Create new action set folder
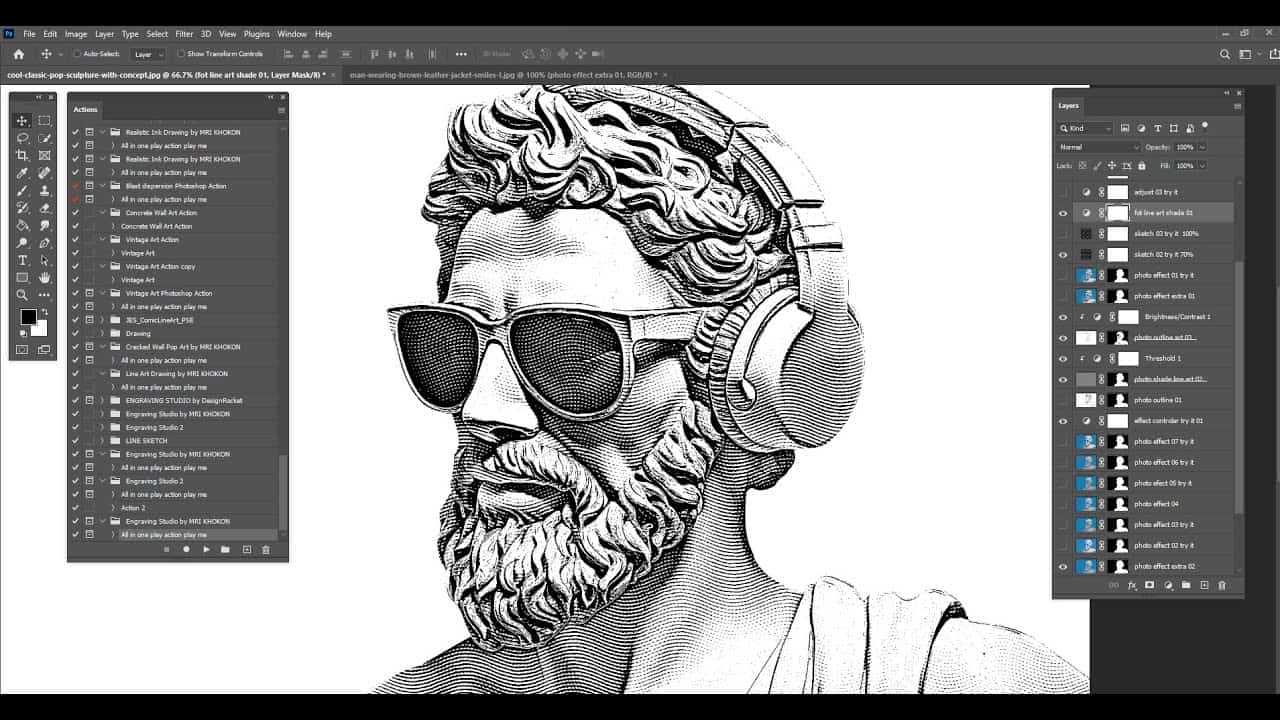1280x720 pixels. click(225, 549)
